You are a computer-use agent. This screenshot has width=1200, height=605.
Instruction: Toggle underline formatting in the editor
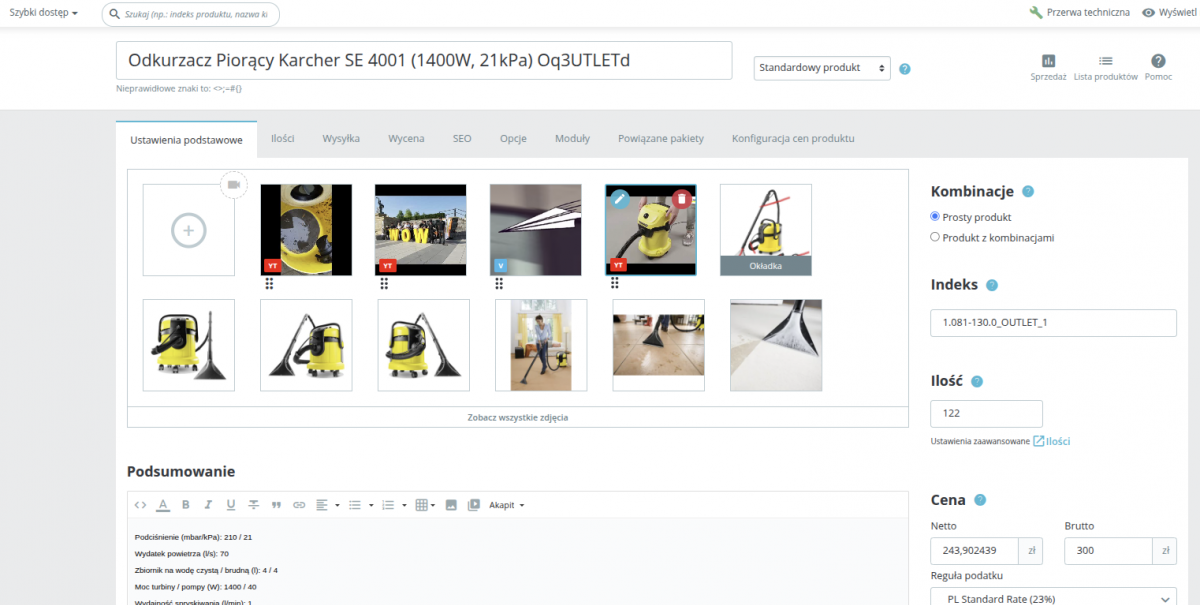tap(231, 504)
